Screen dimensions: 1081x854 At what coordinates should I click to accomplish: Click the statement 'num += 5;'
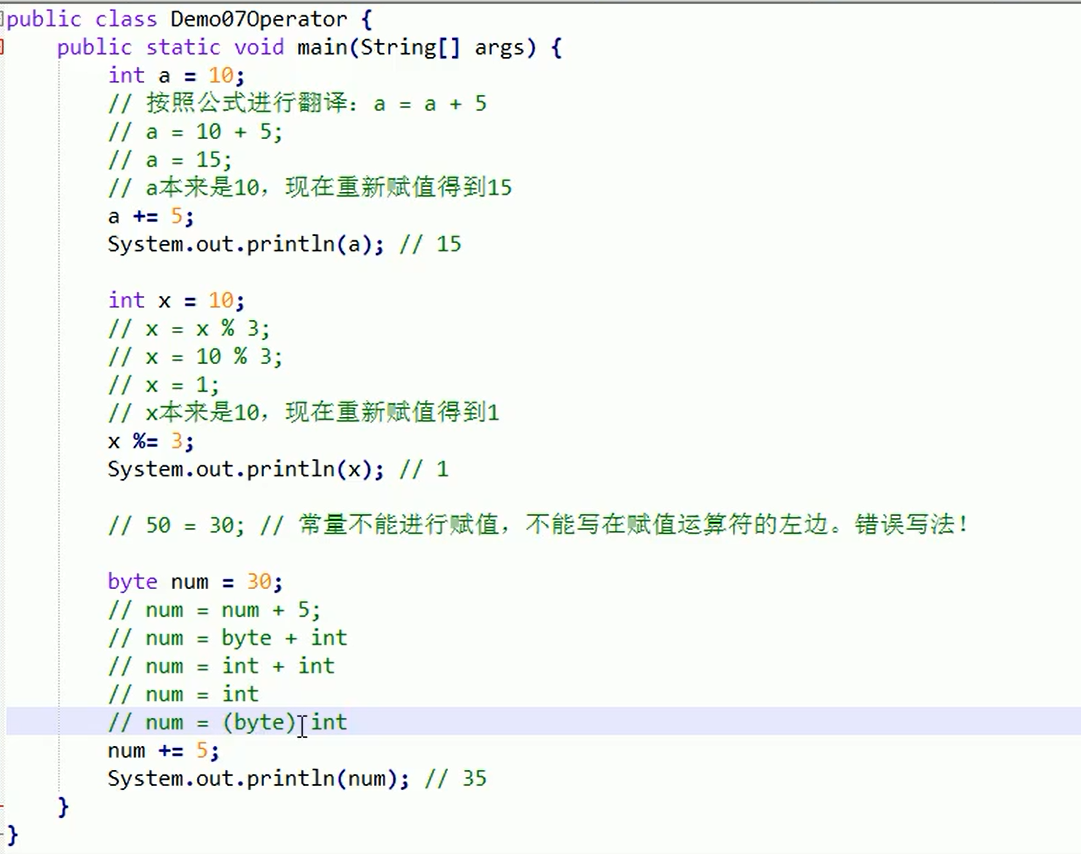click(163, 751)
